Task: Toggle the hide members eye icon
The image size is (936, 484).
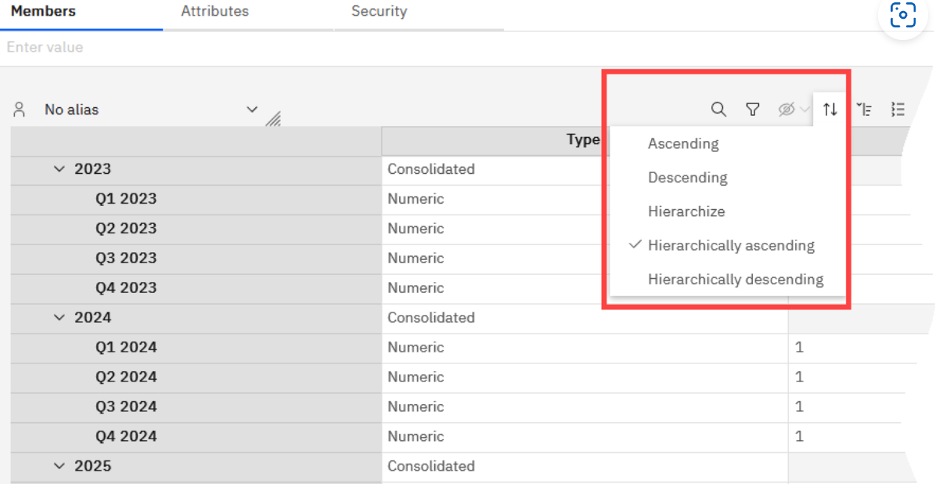Action: tap(787, 109)
